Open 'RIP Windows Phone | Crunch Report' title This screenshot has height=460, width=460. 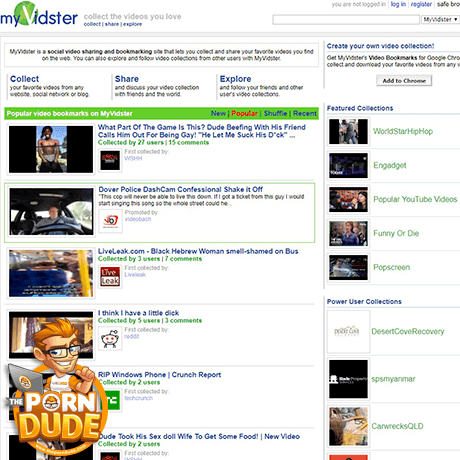[x=159, y=375]
